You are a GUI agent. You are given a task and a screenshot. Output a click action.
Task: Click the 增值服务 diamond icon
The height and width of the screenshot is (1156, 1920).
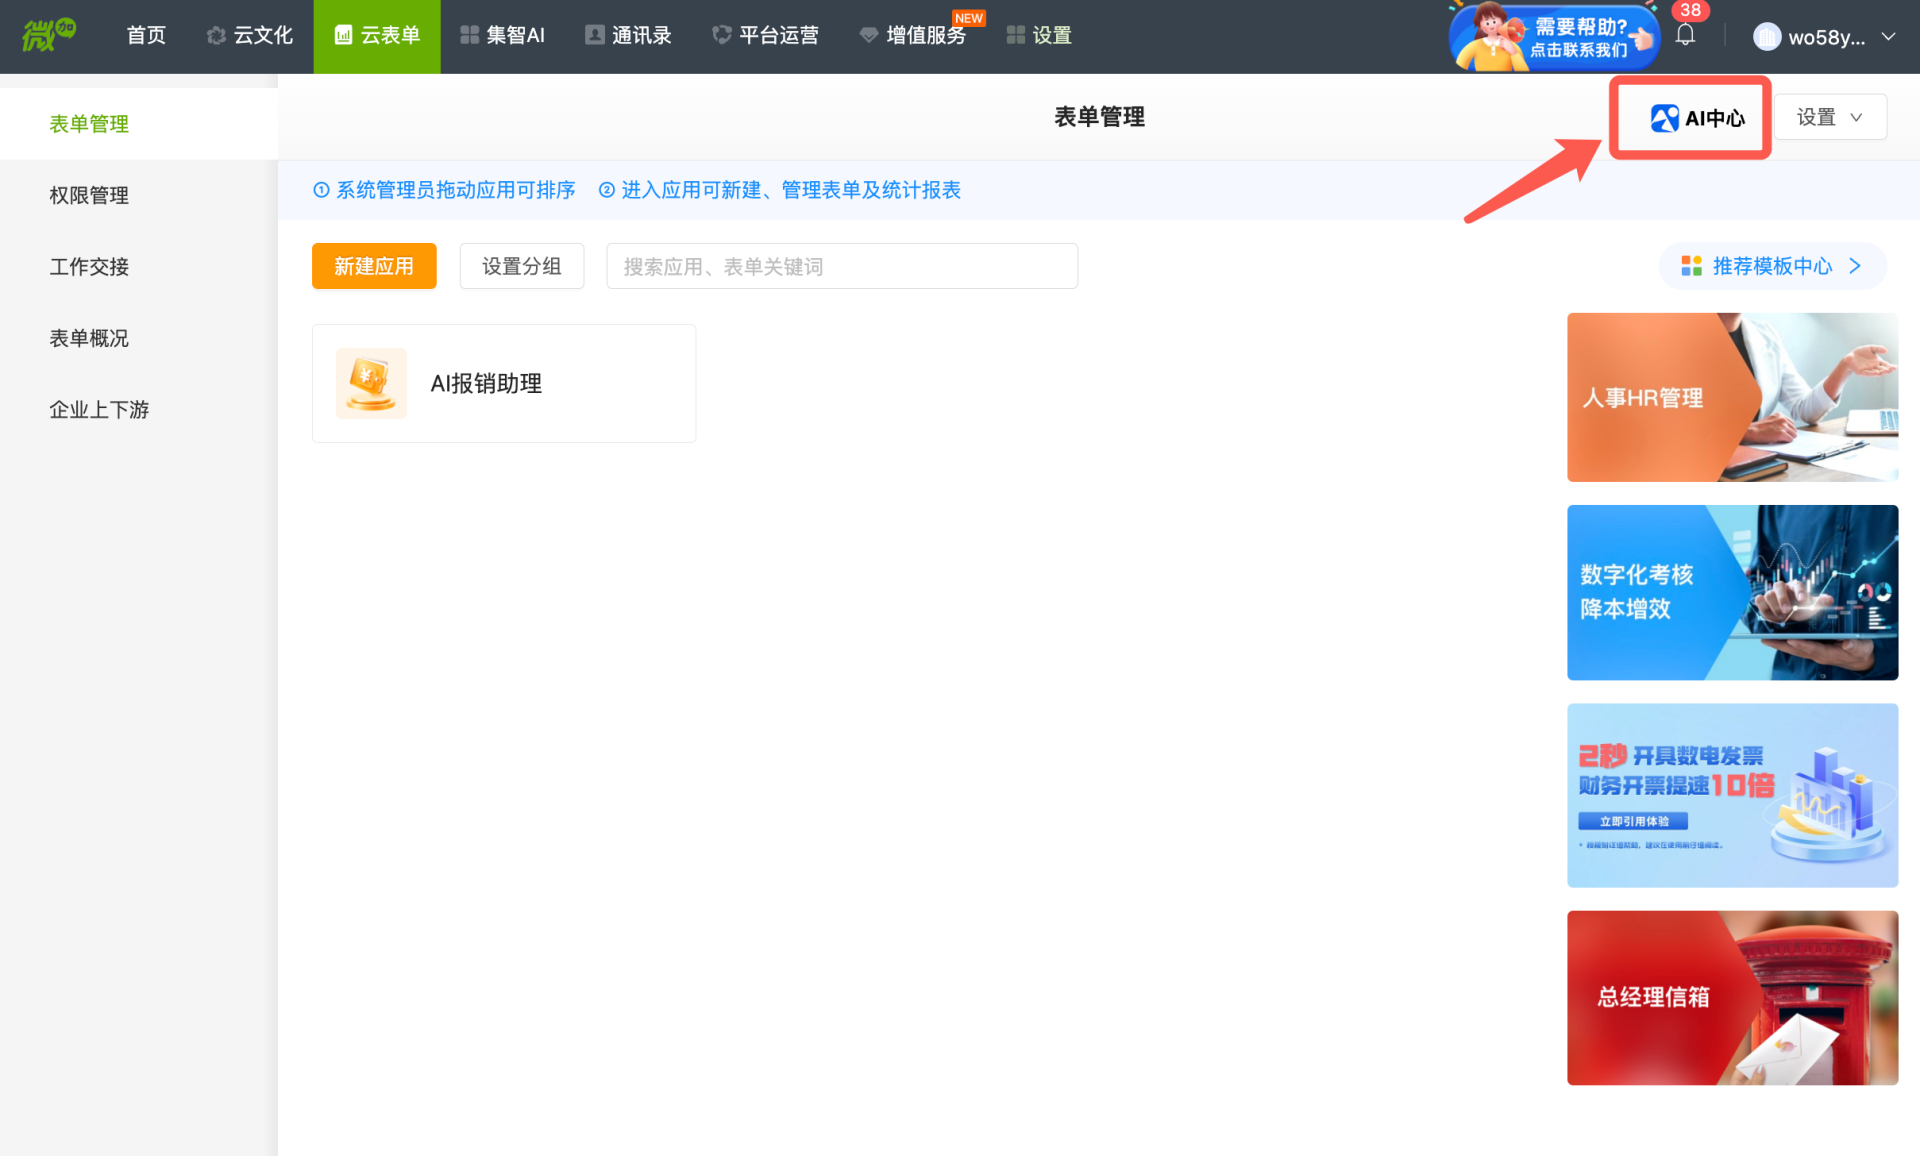(868, 36)
